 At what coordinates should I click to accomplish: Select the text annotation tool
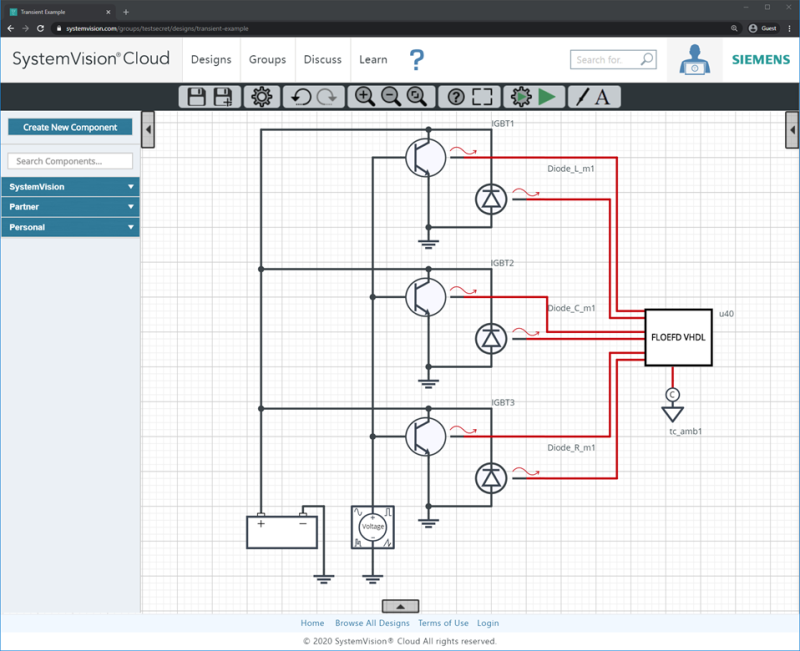point(603,97)
